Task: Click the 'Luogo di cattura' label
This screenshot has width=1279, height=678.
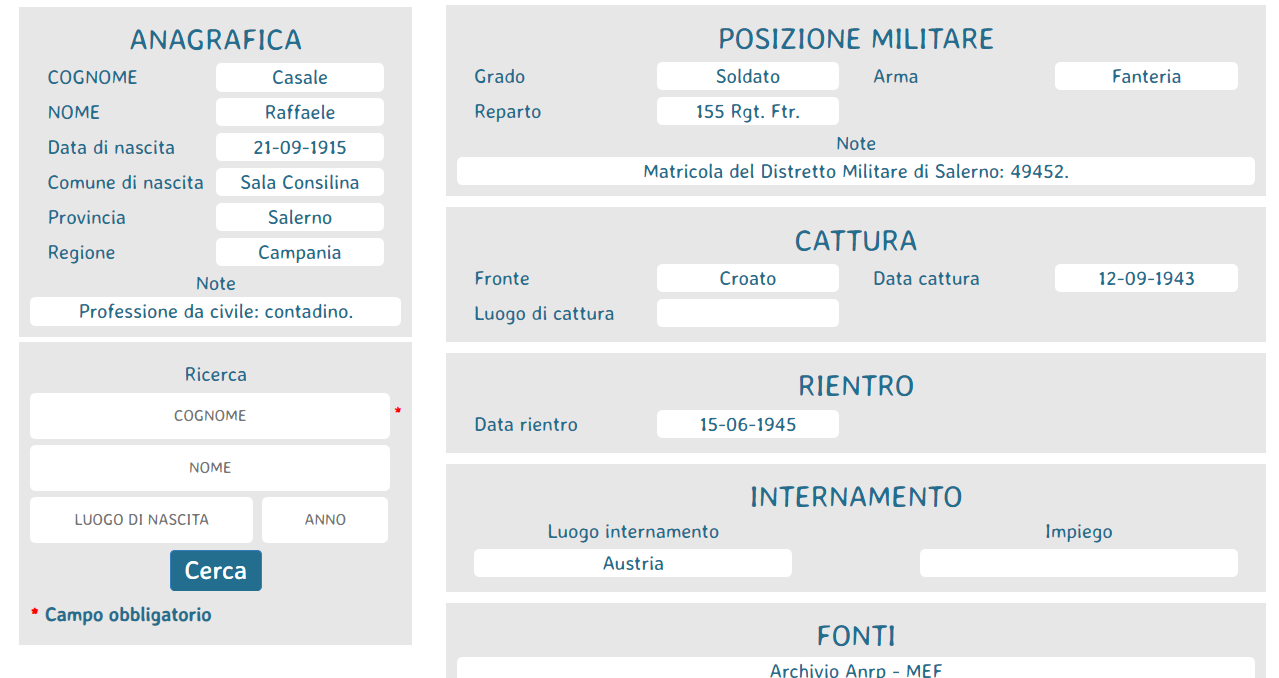Action: pos(544,313)
